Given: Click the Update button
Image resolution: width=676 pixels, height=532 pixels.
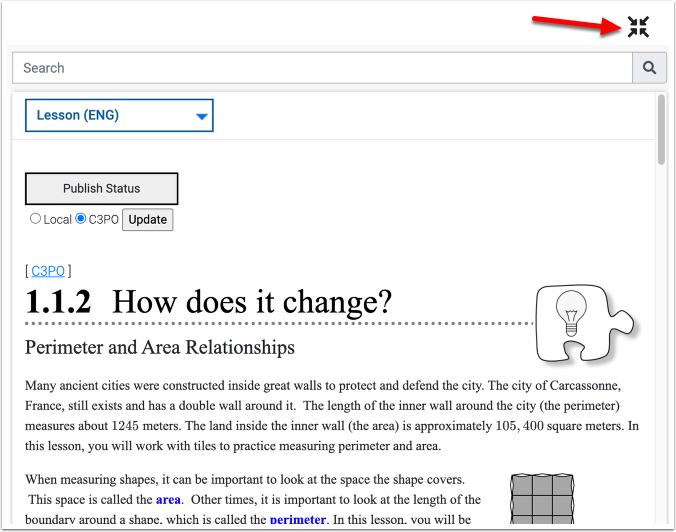Looking at the screenshot, I should coord(147,219).
